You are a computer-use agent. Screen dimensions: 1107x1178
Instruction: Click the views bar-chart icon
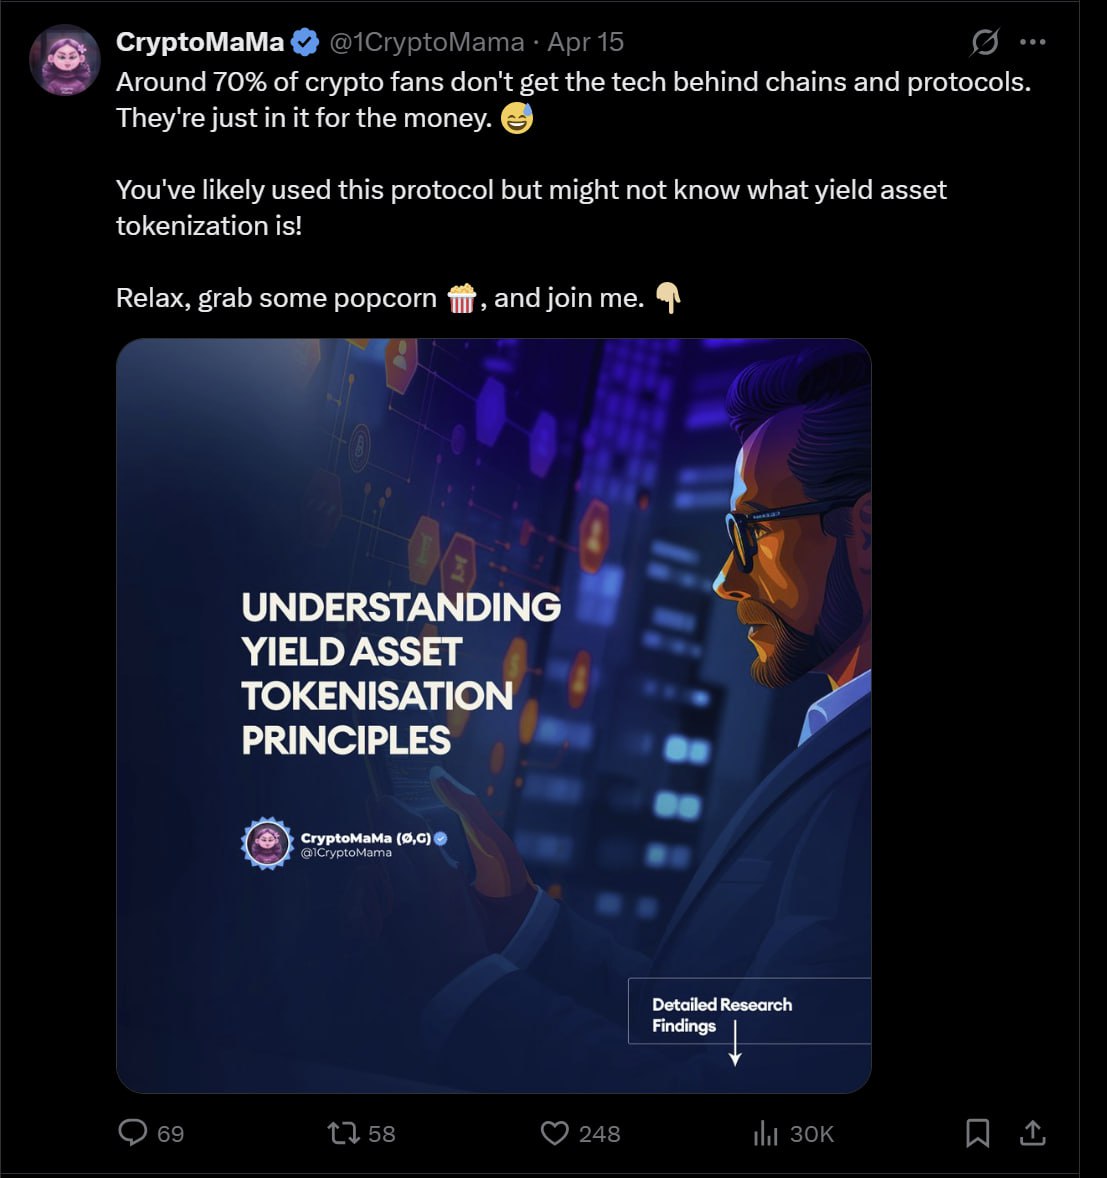pos(765,1132)
